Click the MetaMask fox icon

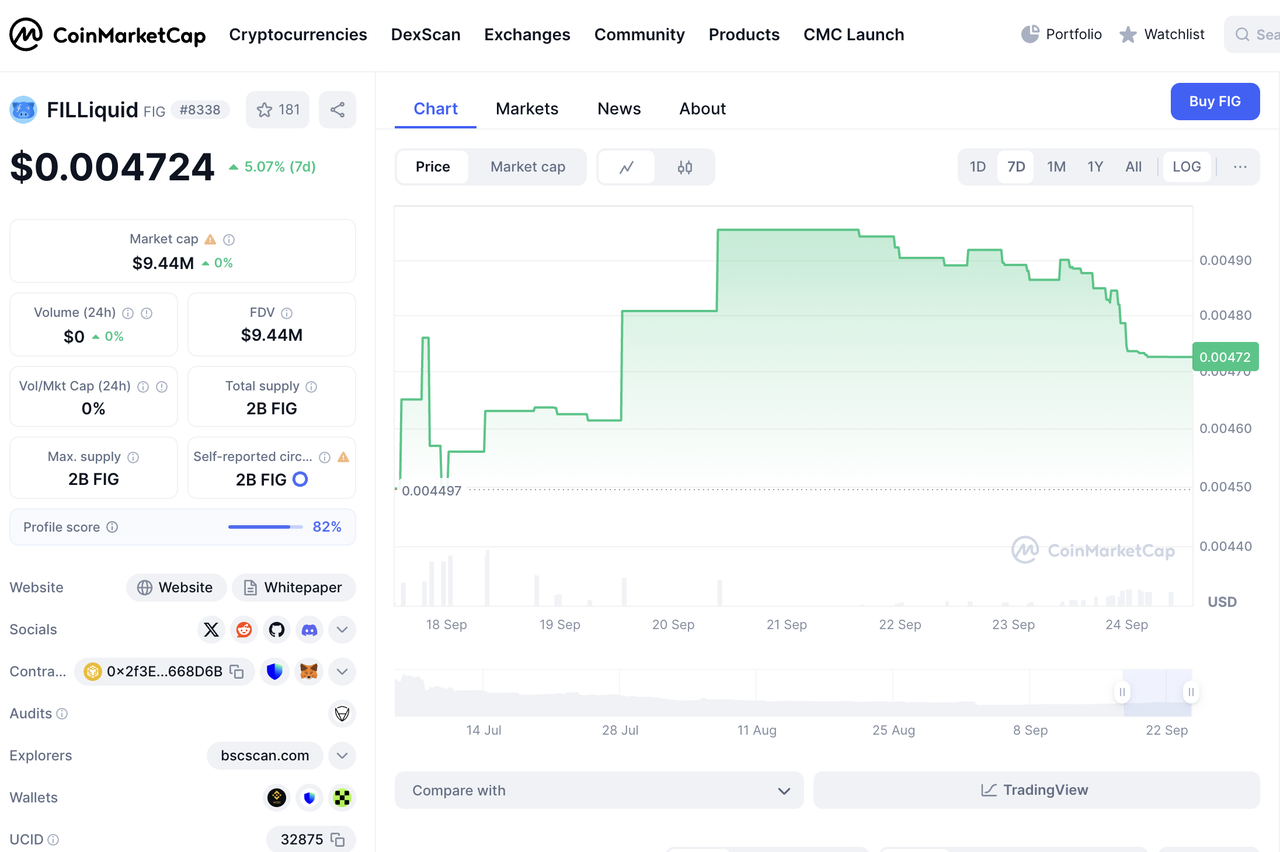pyautogui.click(x=310, y=672)
